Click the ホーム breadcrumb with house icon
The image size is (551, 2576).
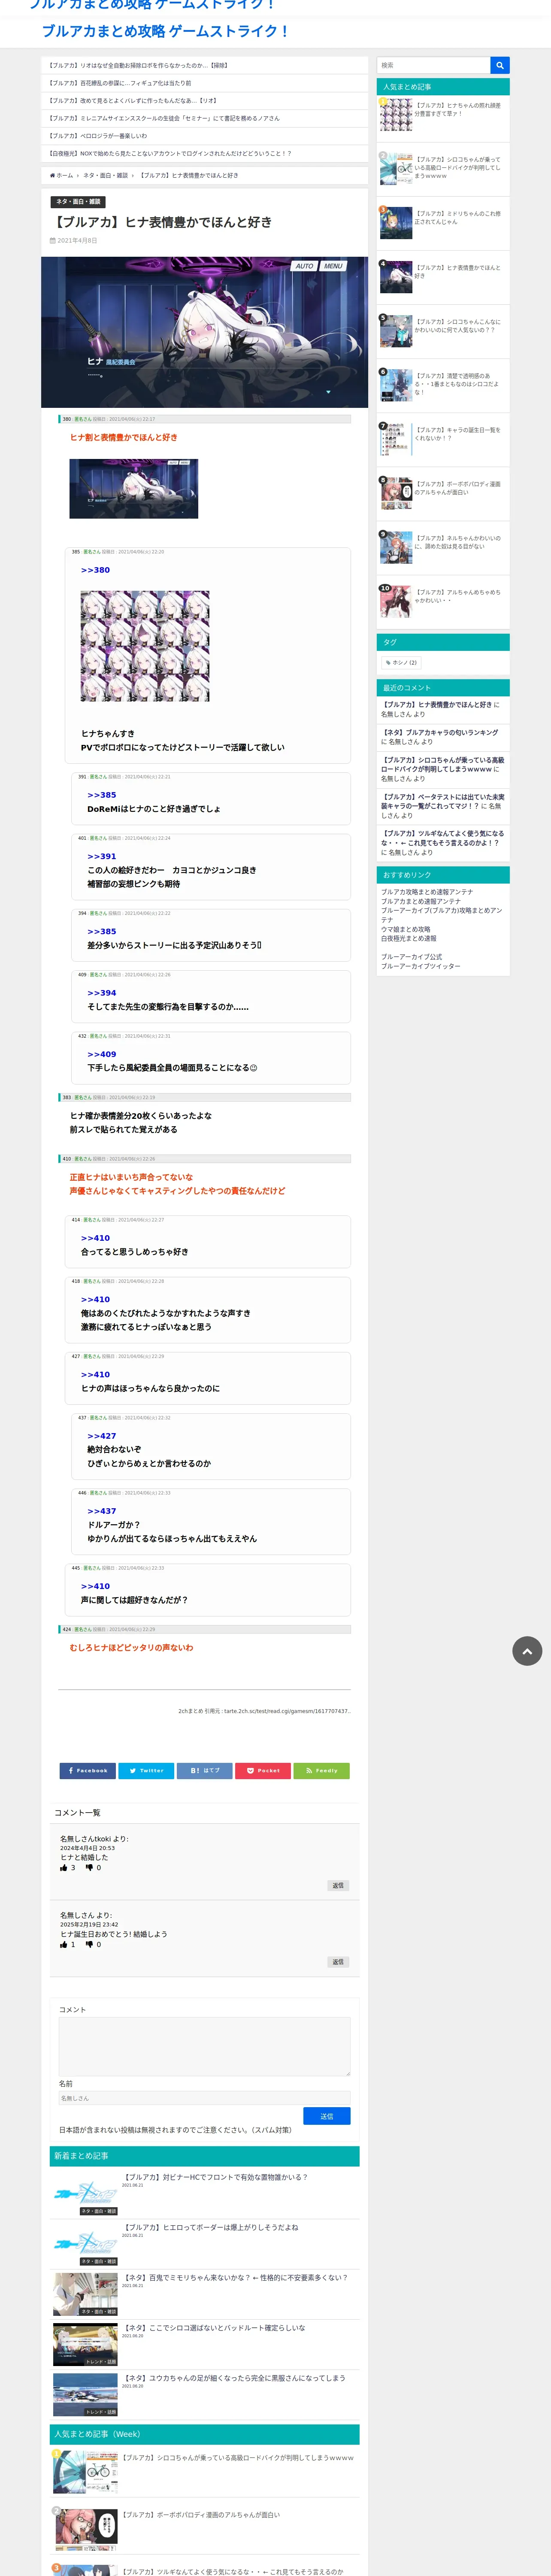coord(62,175)
